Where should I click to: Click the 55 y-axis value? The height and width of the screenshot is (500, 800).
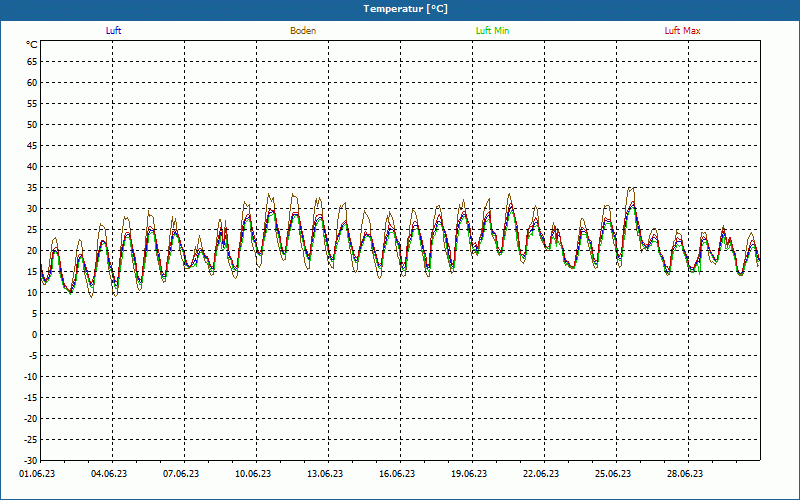click(32, 104)
